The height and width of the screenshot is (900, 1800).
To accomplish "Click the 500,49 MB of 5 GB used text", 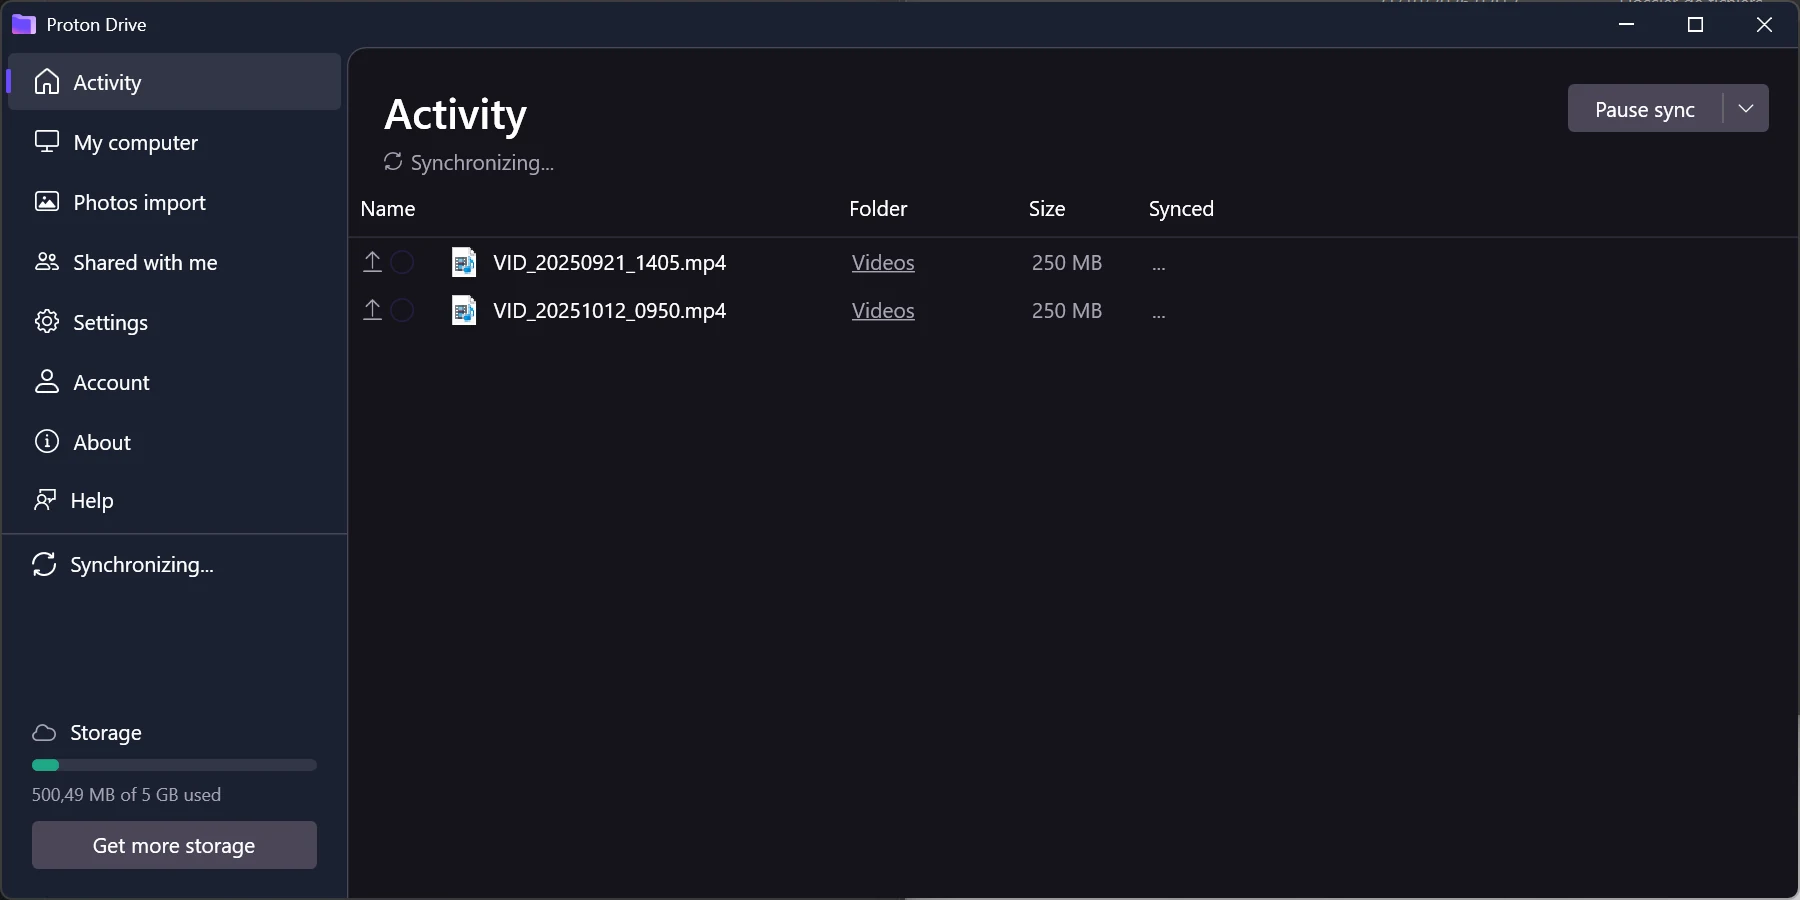I will tap(126, 795).
